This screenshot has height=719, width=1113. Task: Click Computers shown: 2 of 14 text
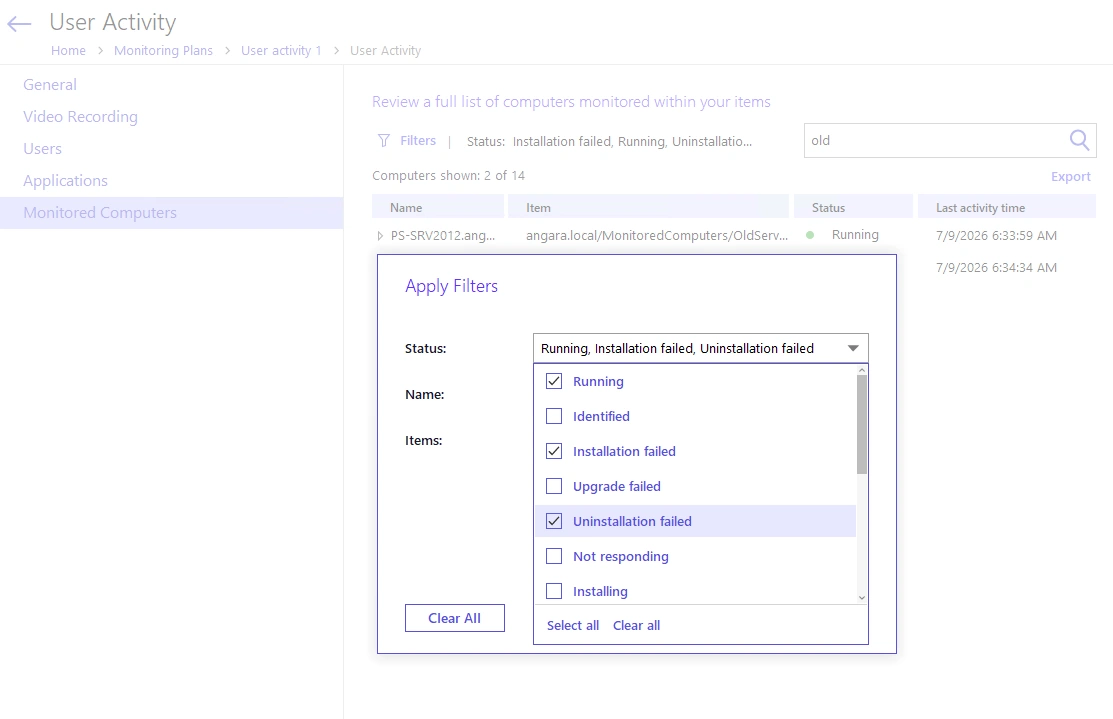[449, 175]
